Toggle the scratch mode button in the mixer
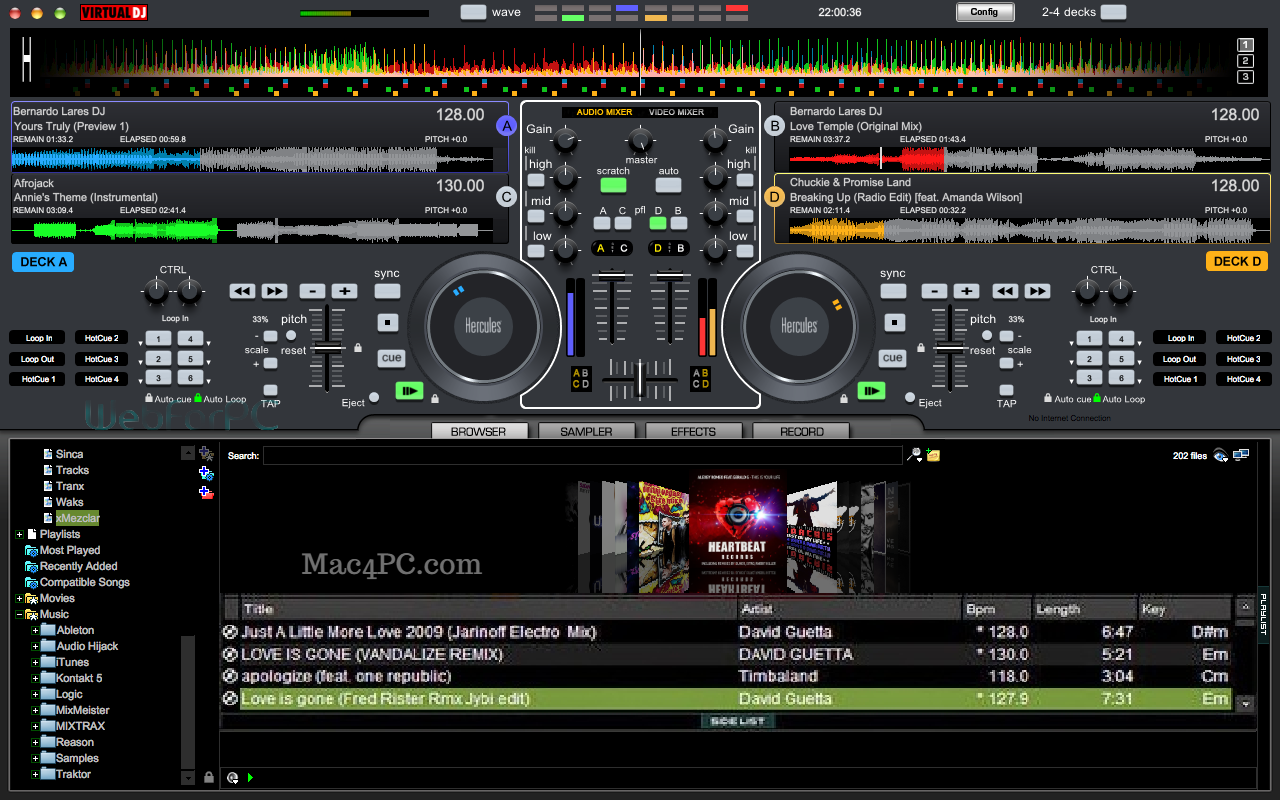 (613, 185)
